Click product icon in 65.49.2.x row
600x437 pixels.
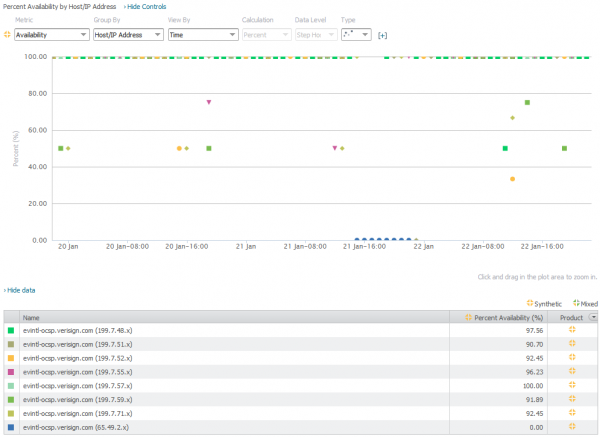(x=572, y=426)
